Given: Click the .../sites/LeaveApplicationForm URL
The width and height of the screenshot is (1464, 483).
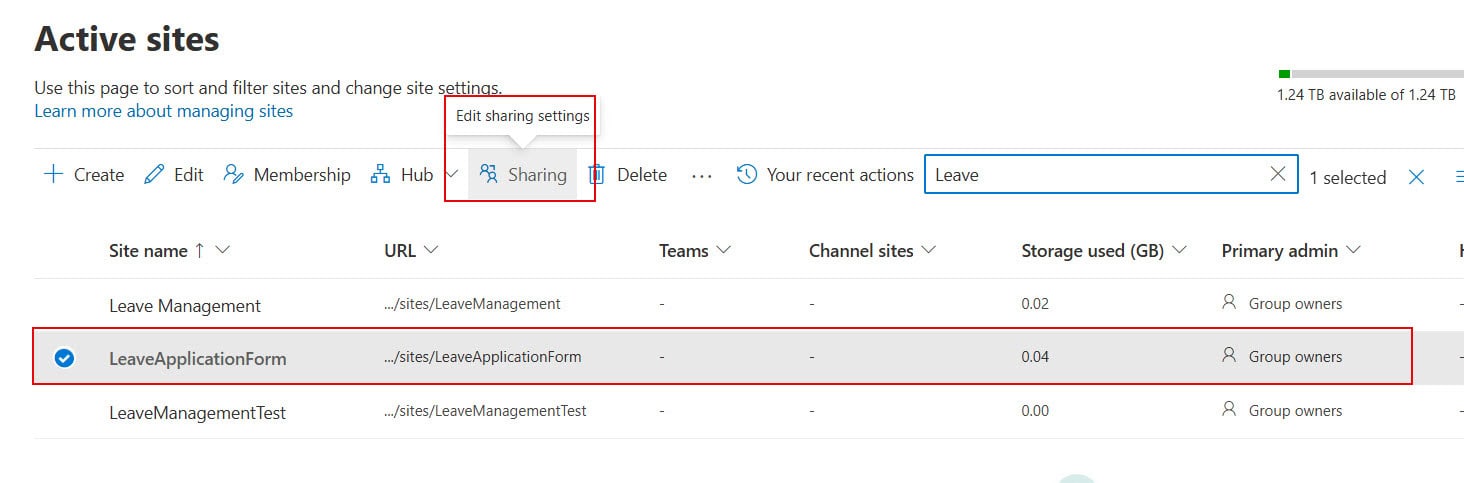Looking at the screenshot, I should point(482,356).
